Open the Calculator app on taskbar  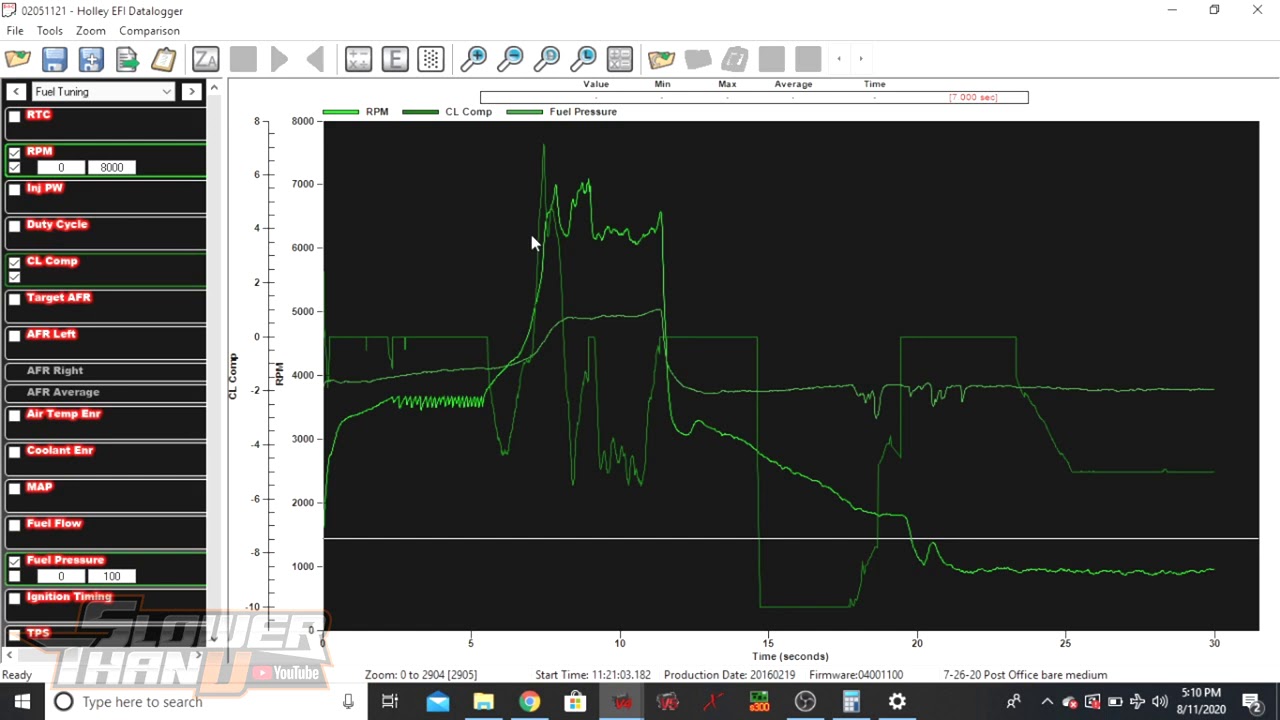click(x=851, y=702)
